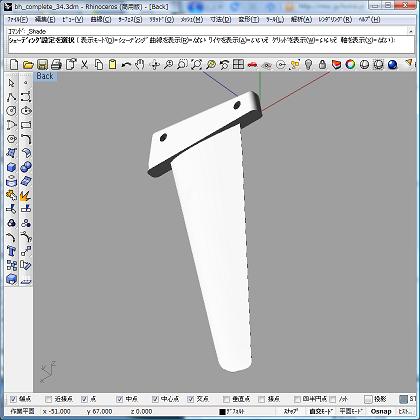Viewport: 420px width, 420px height.
Task: Open the four-viewport layout icon
Action: click(x=238, y=64)
